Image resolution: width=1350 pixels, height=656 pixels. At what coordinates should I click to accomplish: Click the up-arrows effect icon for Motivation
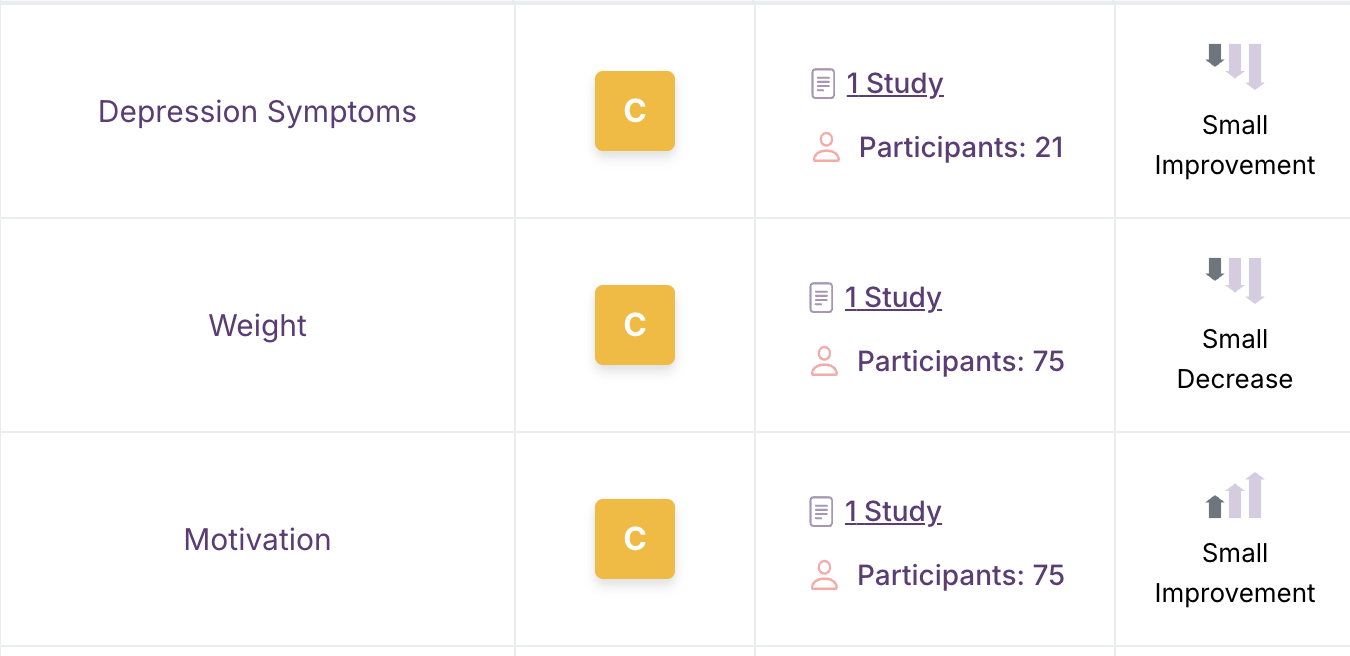click(1235, 495)
